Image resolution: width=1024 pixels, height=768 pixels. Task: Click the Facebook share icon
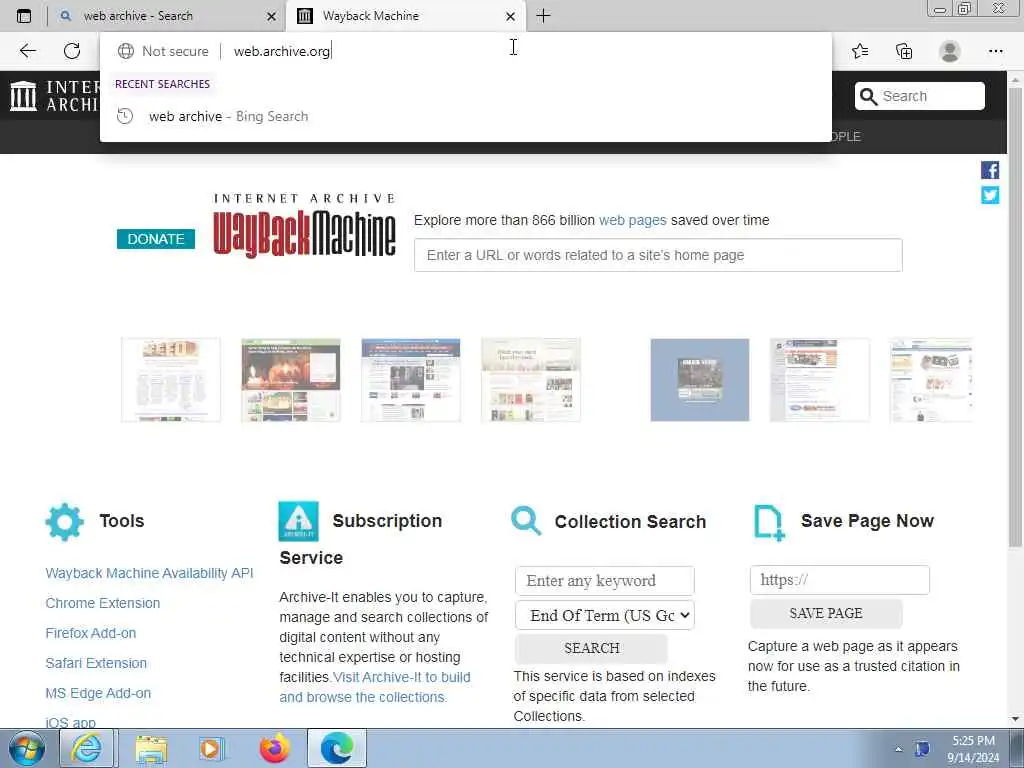(990, 170)
